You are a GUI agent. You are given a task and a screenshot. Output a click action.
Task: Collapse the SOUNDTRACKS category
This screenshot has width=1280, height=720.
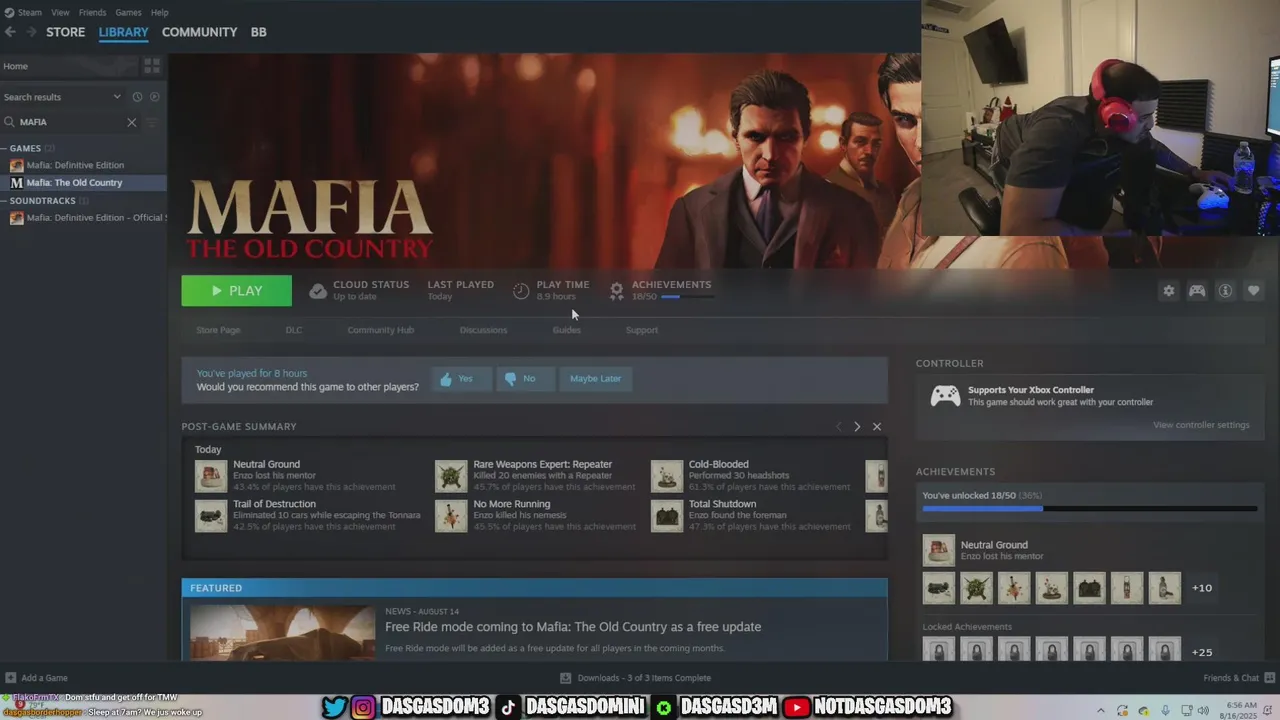click(5, 201)
